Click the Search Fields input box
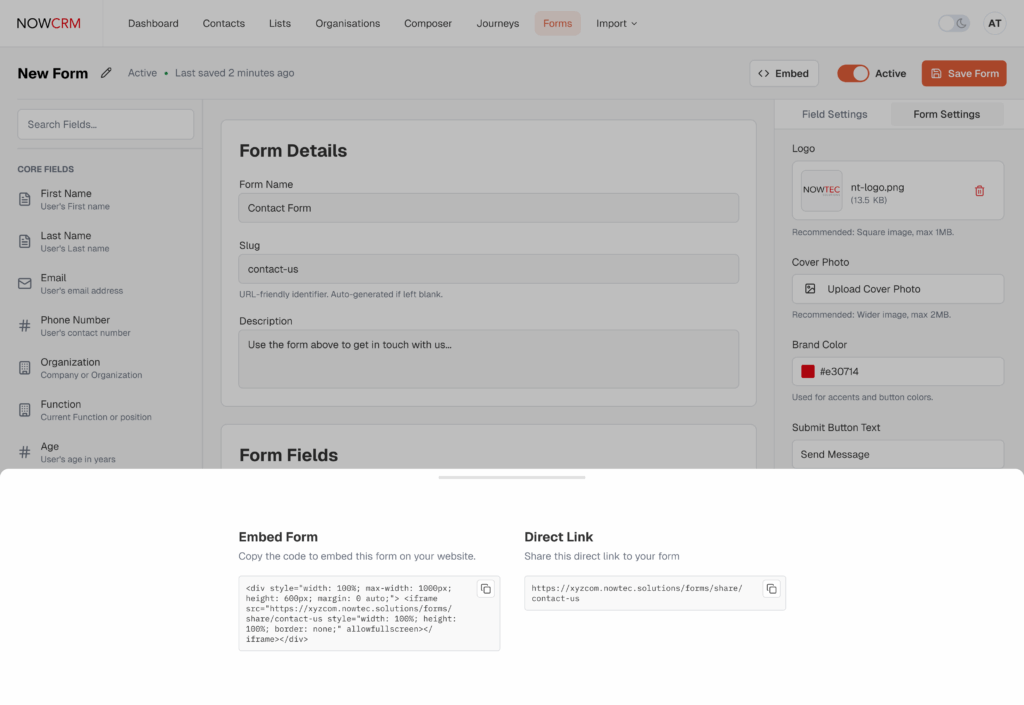The width and height of the screenshot is (1024, 705). [x=105, y=124]
